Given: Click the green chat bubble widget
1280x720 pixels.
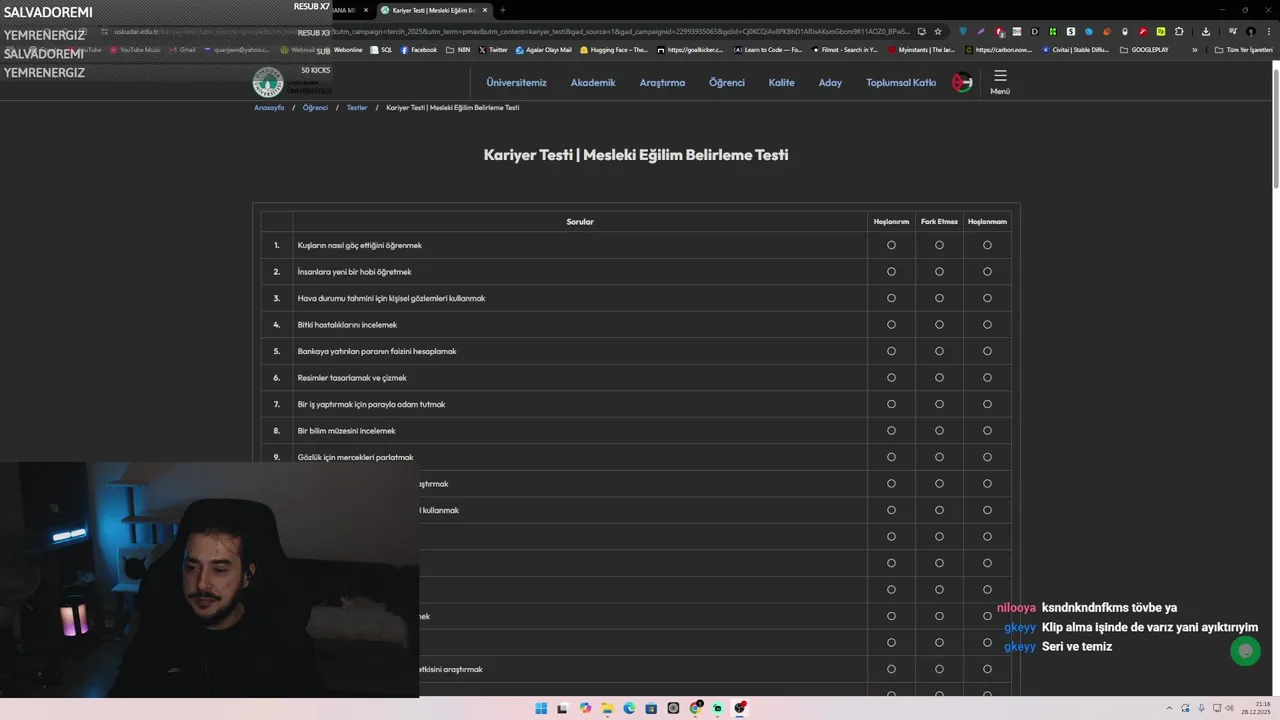Looking at the screenshot, I should pos(1245,651).
